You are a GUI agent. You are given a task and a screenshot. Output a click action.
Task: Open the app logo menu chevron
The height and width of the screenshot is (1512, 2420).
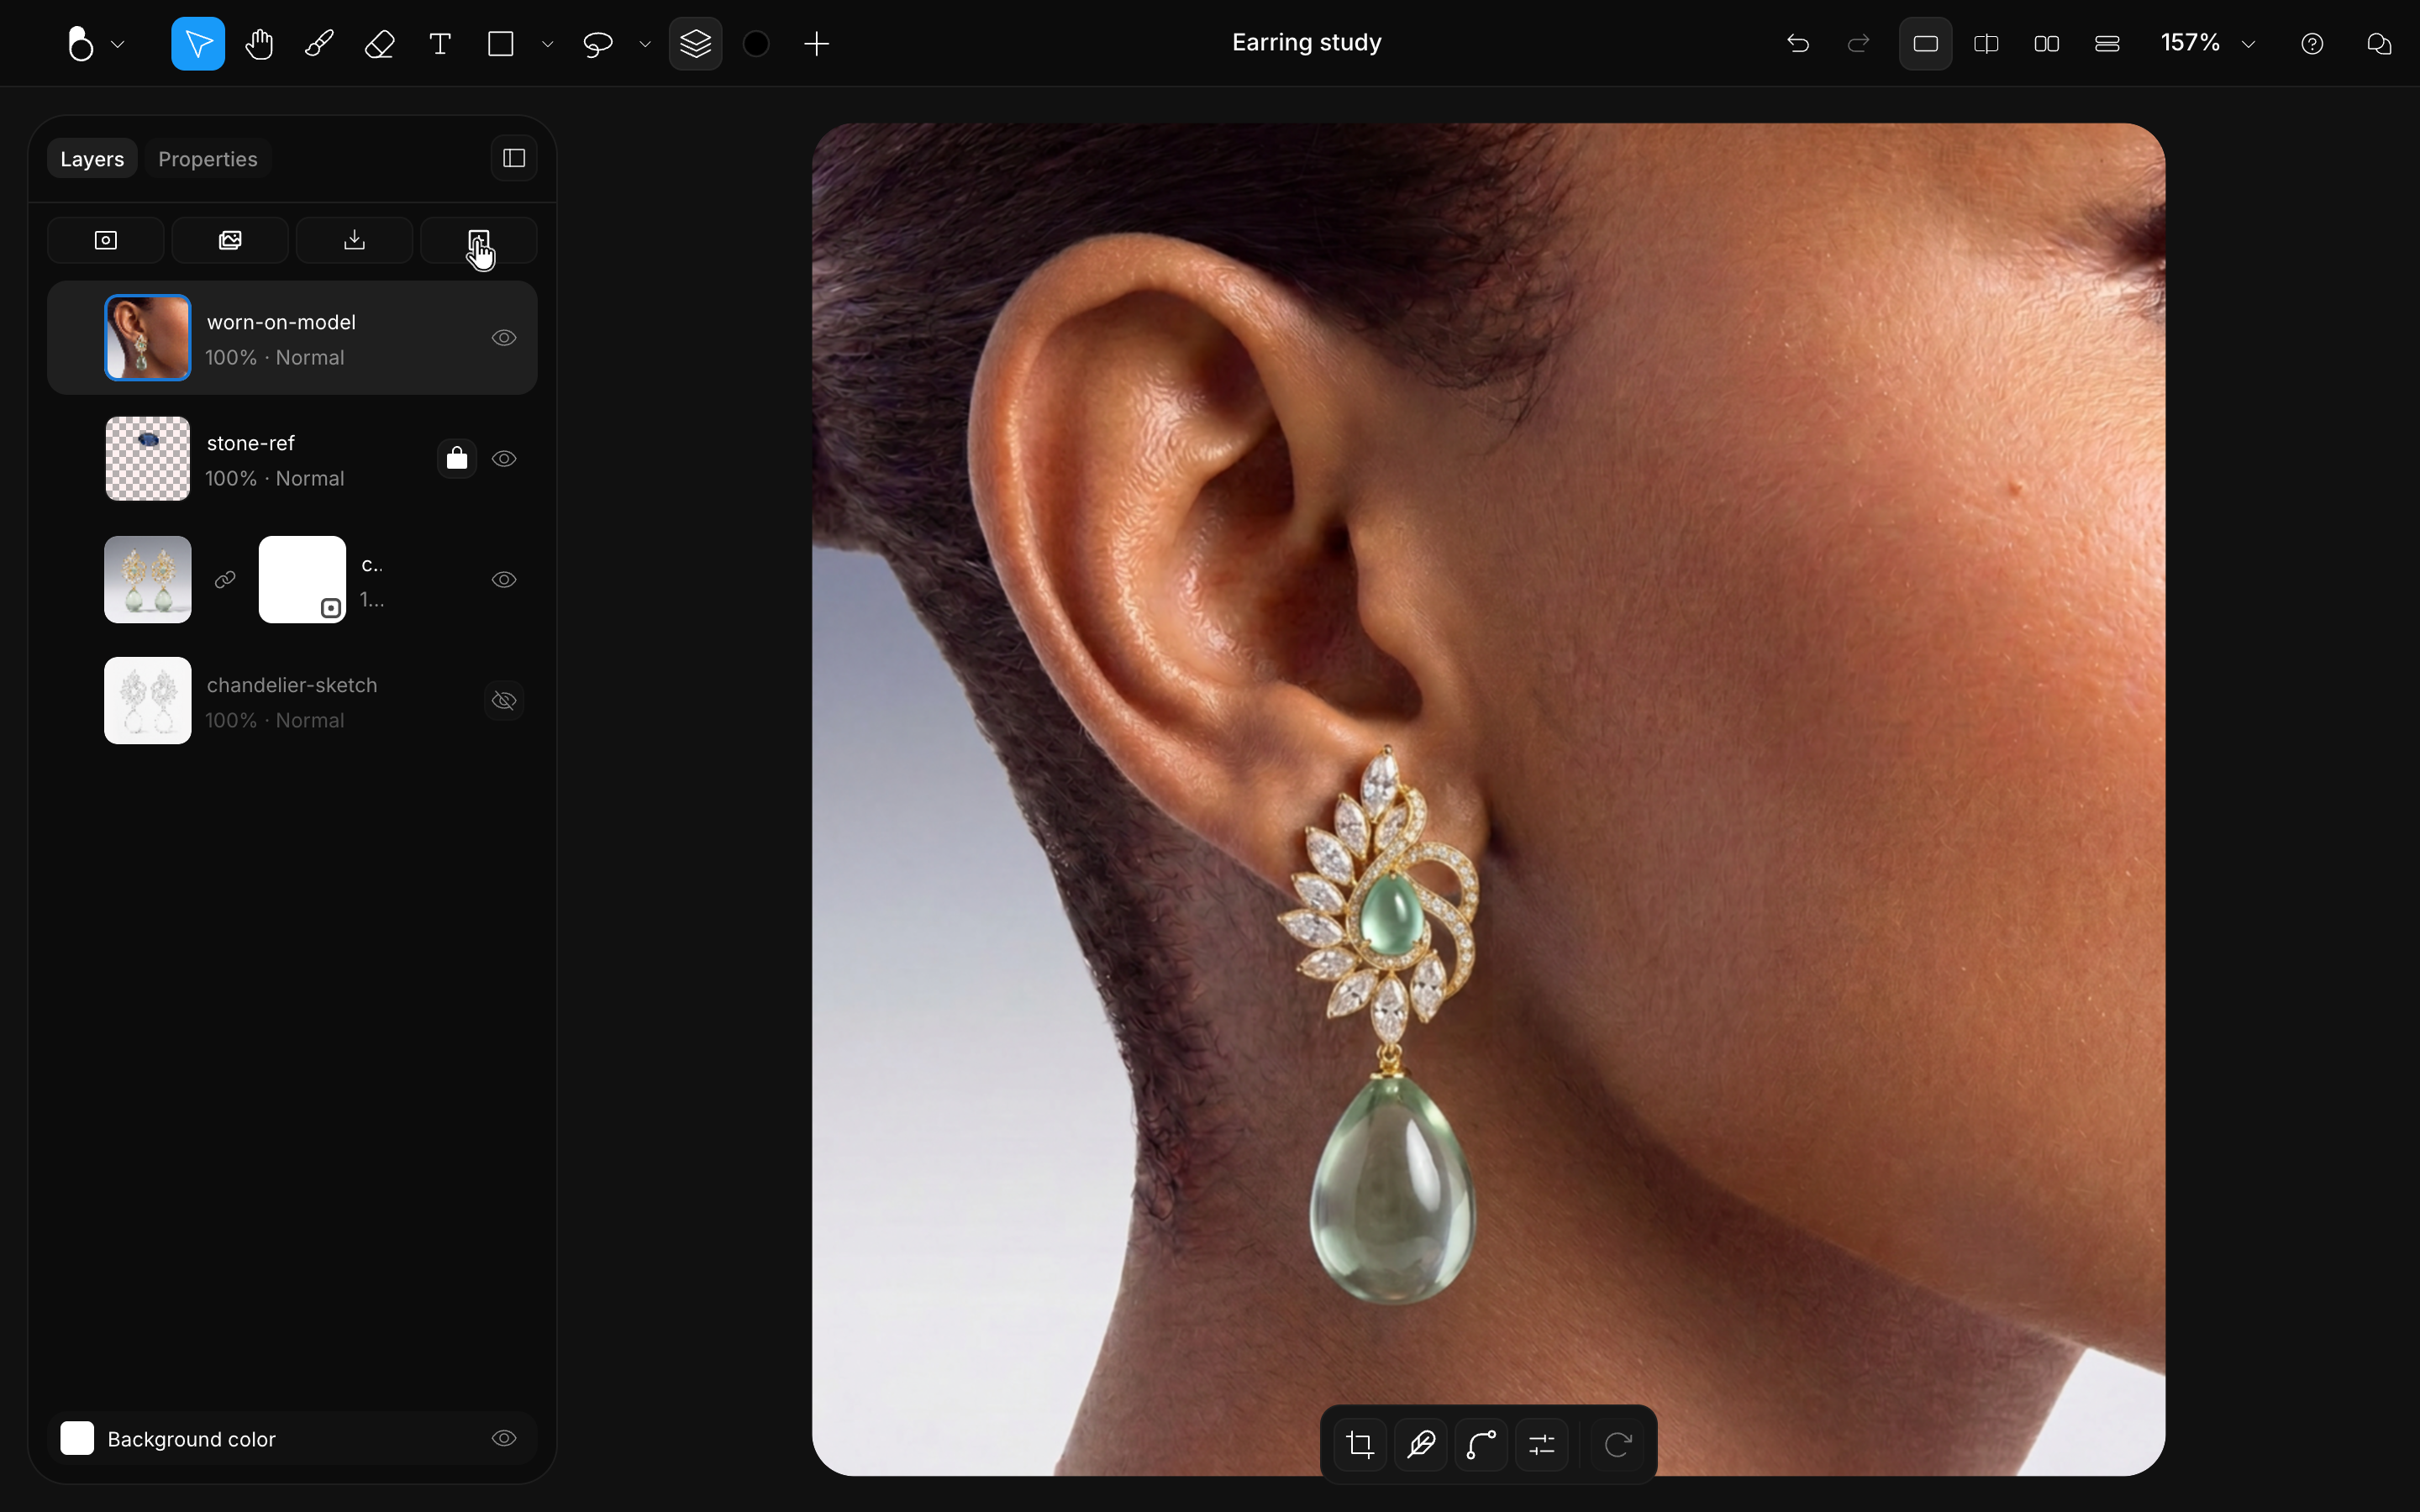tap(118, 44)
